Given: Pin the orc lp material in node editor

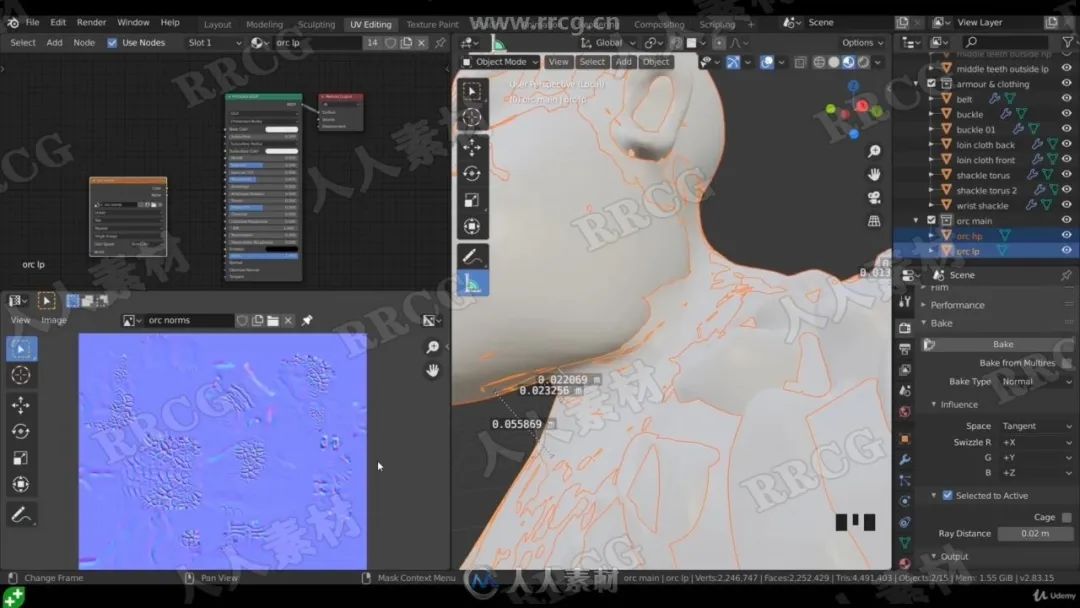Looking at the screenshot, I should [x=440, y=43].
